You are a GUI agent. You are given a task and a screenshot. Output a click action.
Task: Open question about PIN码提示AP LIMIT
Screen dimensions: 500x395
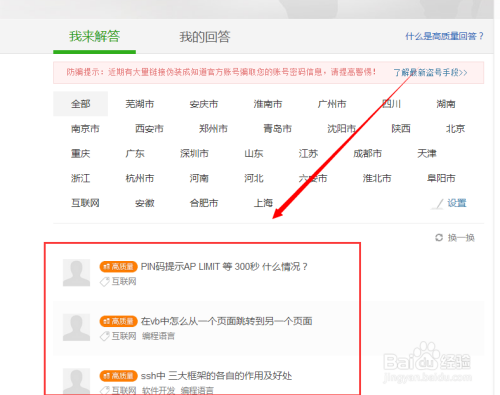(x=224, y=267)
